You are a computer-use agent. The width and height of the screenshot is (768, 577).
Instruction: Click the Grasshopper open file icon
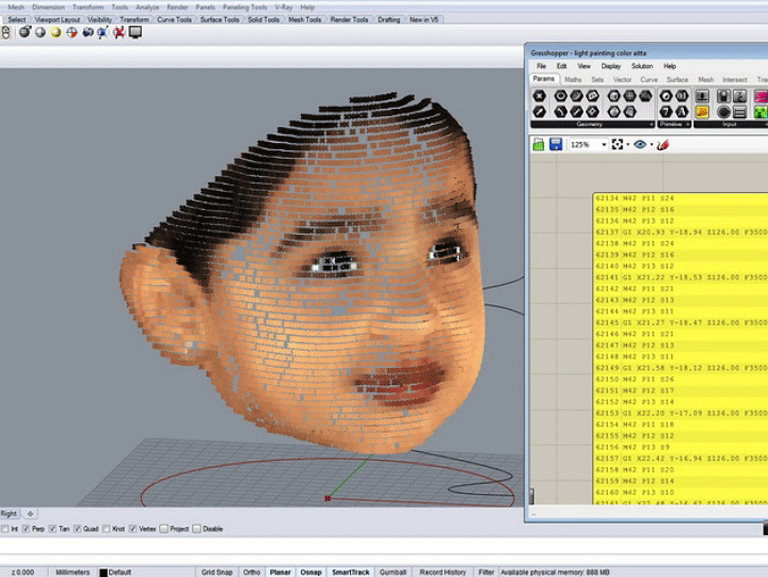point(539,145)
